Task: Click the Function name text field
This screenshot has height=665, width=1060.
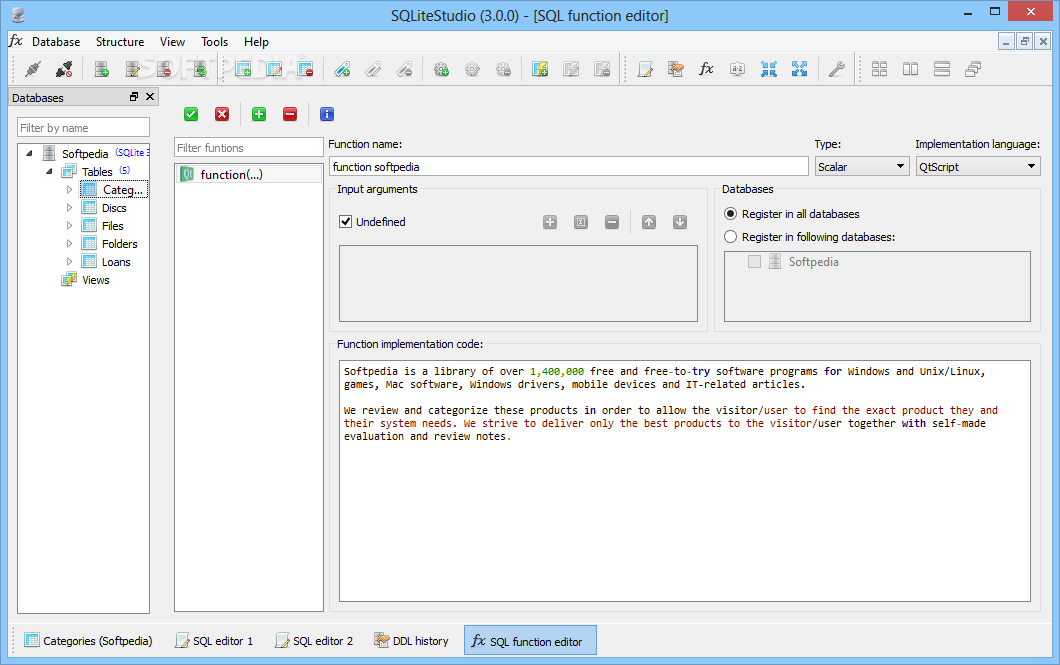Action: pos(569,166)
